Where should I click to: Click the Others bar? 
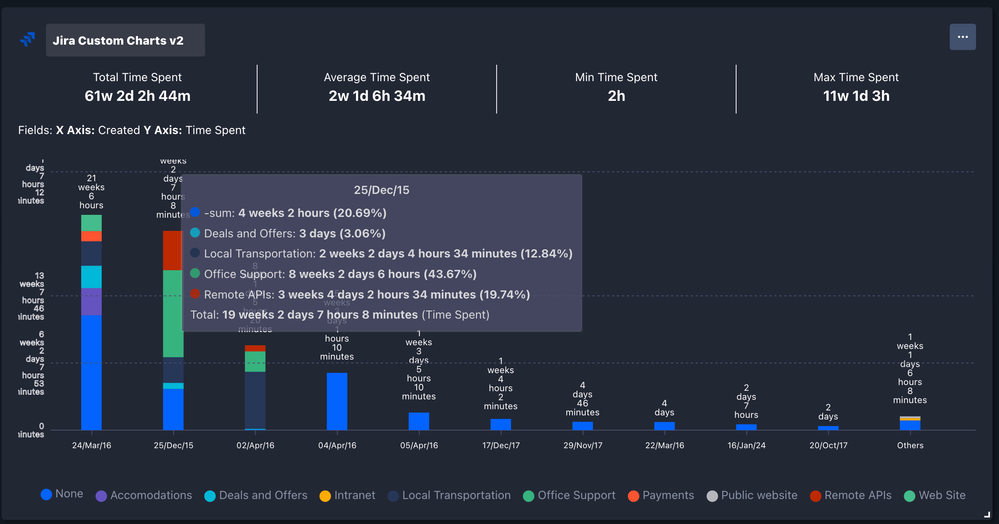910,423
